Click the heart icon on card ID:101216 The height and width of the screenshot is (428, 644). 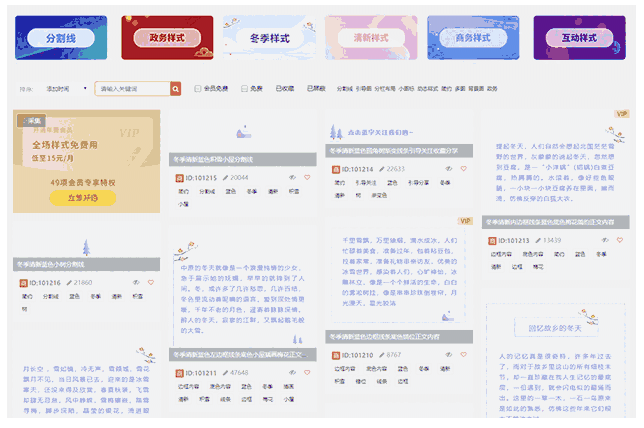[151, 283]
